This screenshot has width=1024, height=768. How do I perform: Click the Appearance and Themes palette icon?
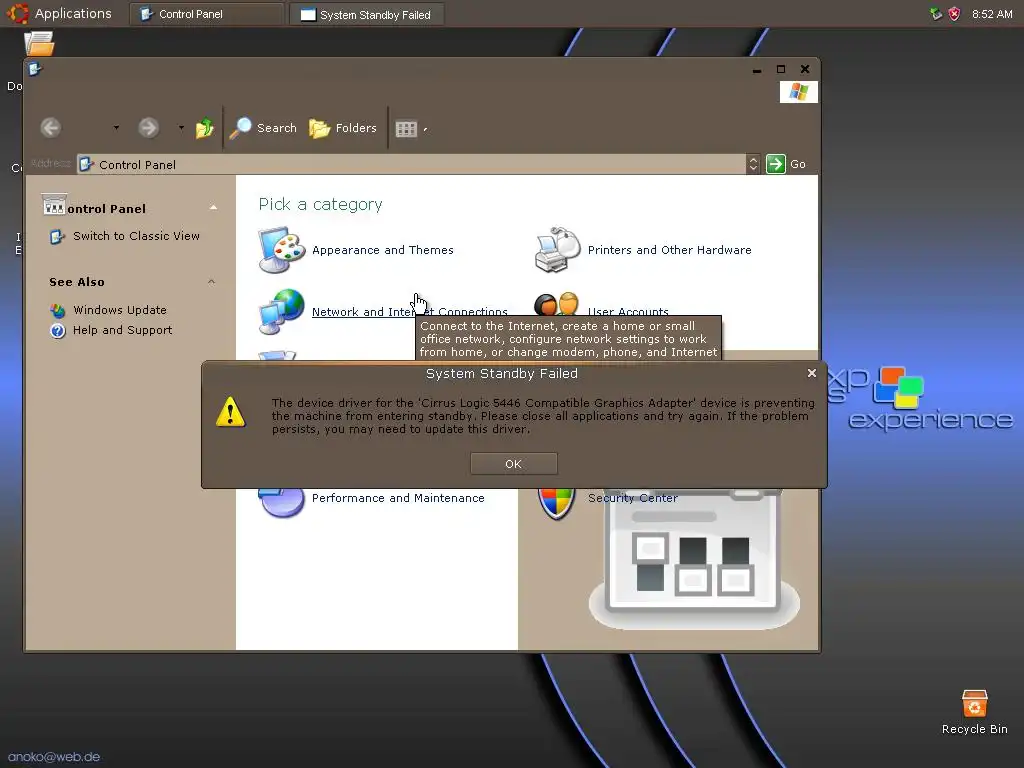[x=281, y=249]
